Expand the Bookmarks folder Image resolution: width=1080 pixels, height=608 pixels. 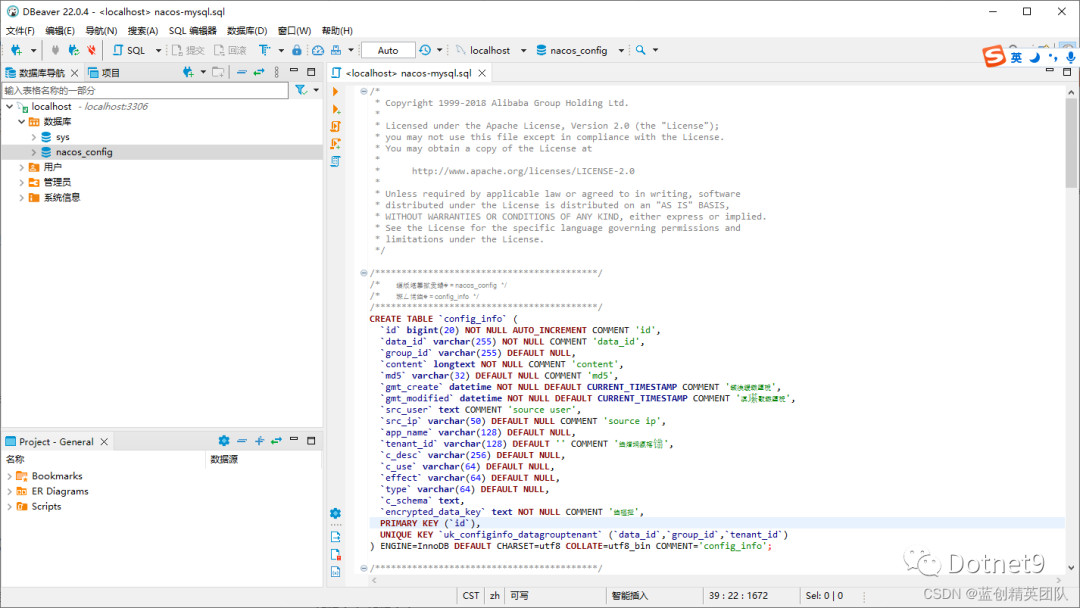click(10, 476)
